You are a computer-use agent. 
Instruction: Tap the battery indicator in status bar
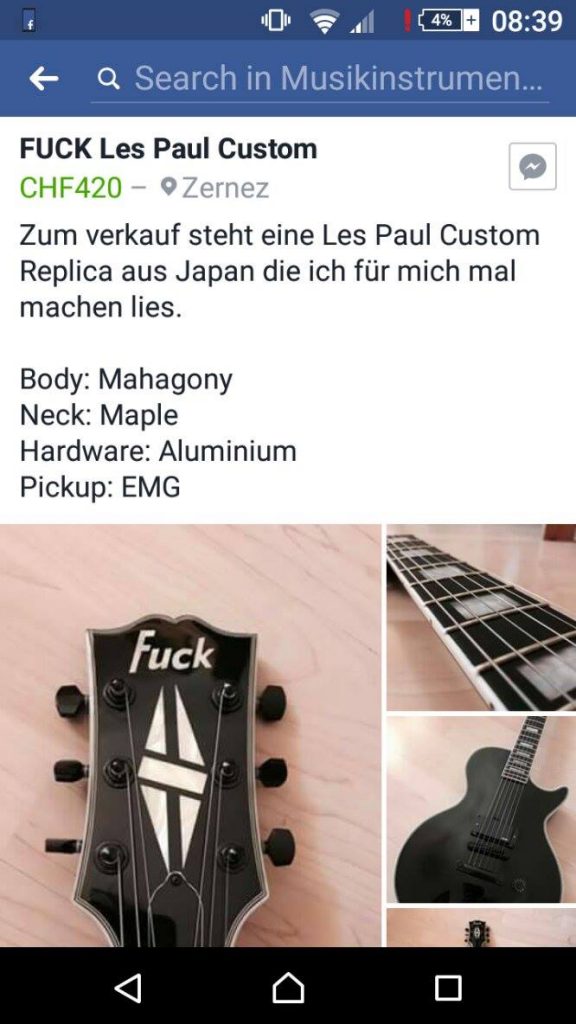[x=448, y=20]
